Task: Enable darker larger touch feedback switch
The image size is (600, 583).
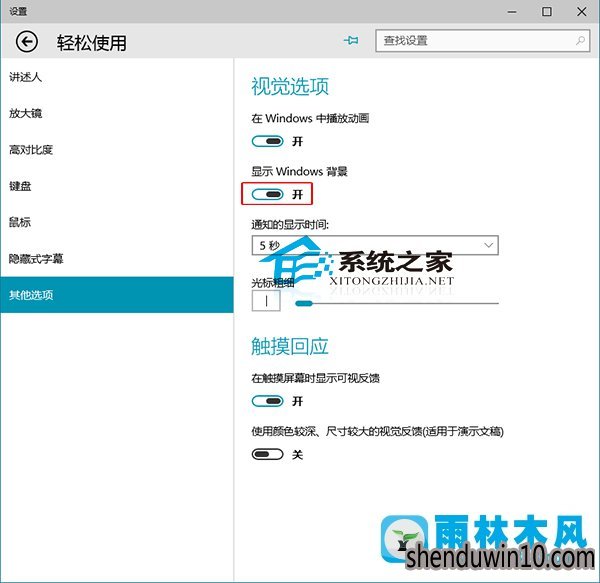Action: click(267, 454)
